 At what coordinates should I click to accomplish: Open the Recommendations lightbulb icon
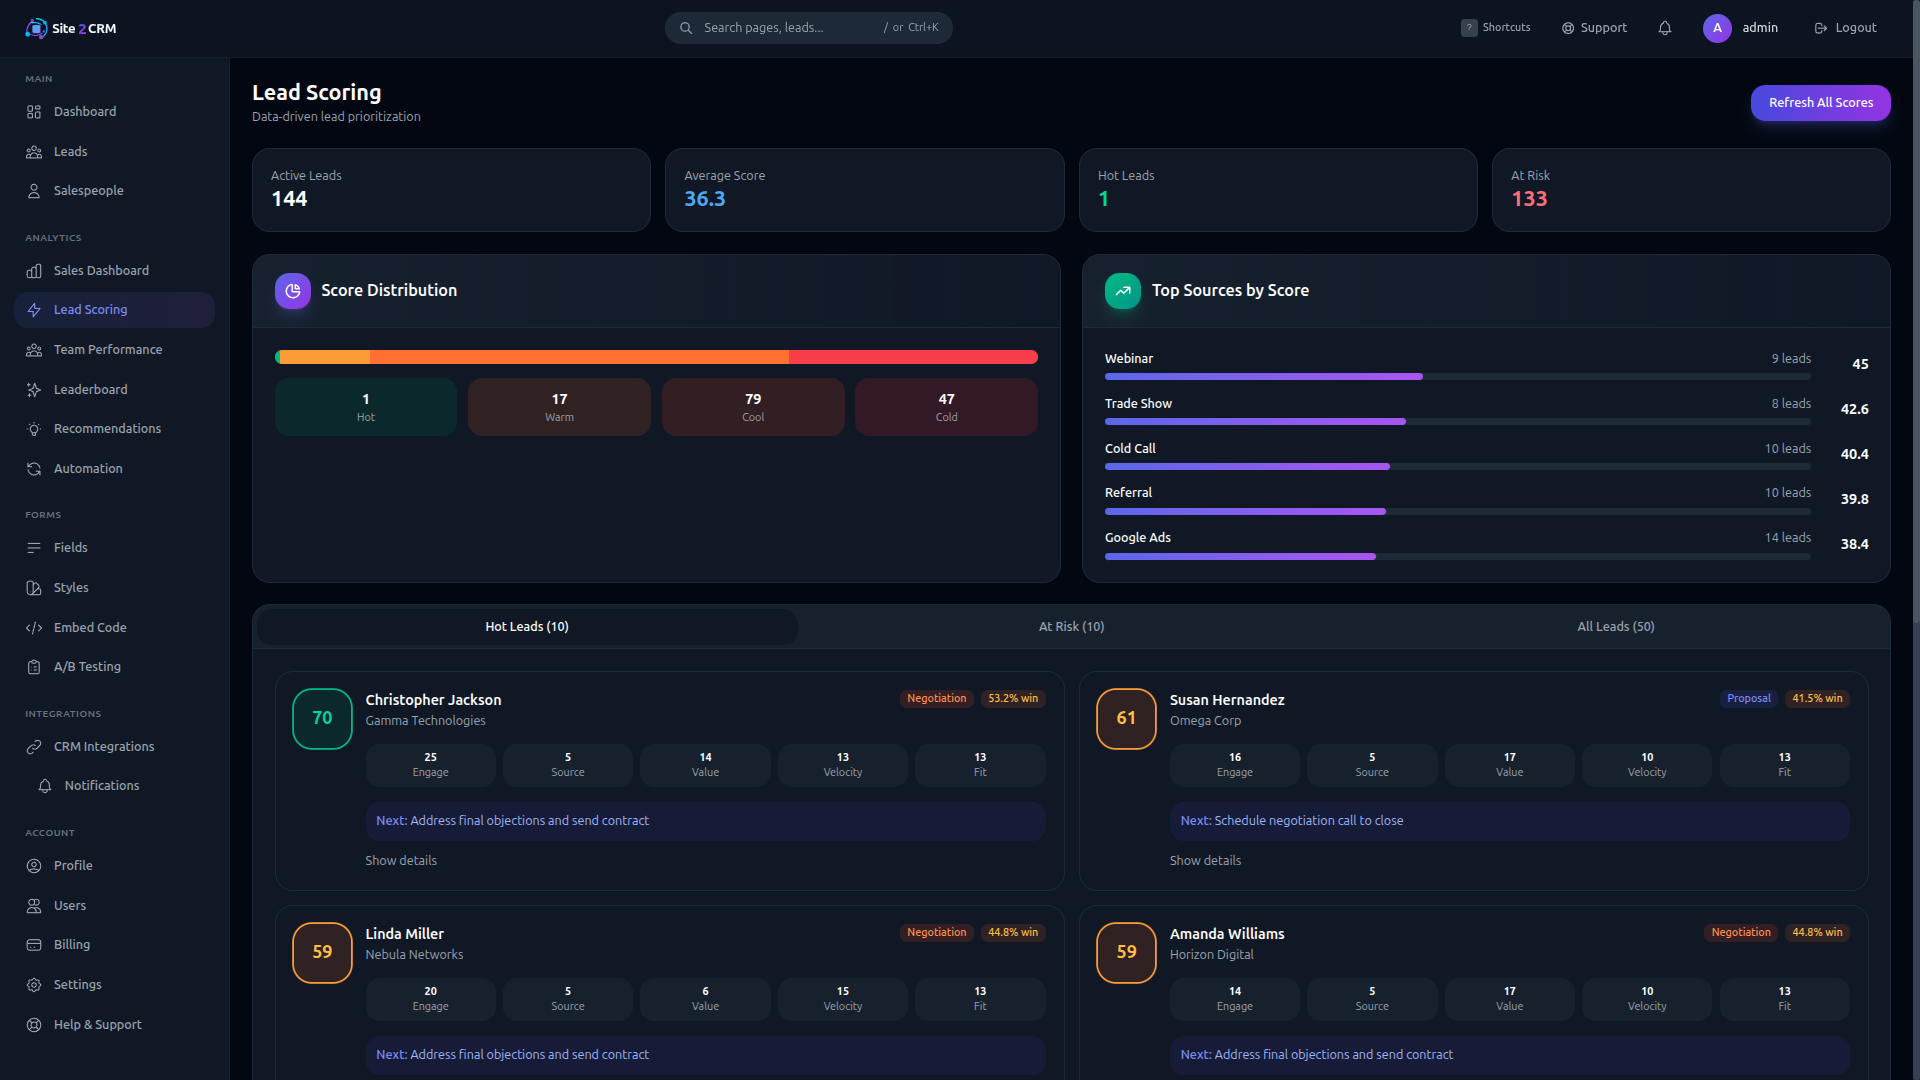(34, 429)
